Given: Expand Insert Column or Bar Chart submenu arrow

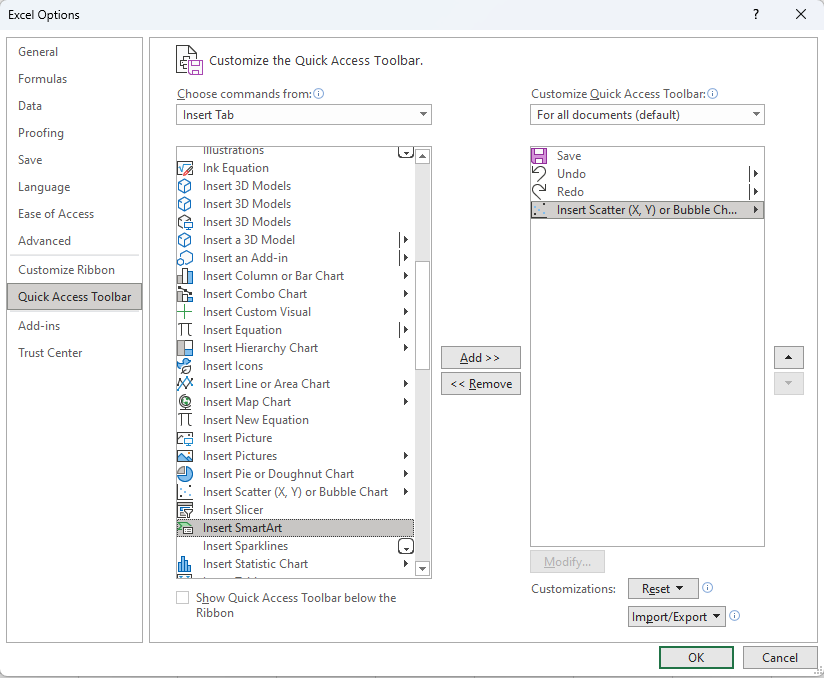Looking at the screenshot, I should coord(406,276).
